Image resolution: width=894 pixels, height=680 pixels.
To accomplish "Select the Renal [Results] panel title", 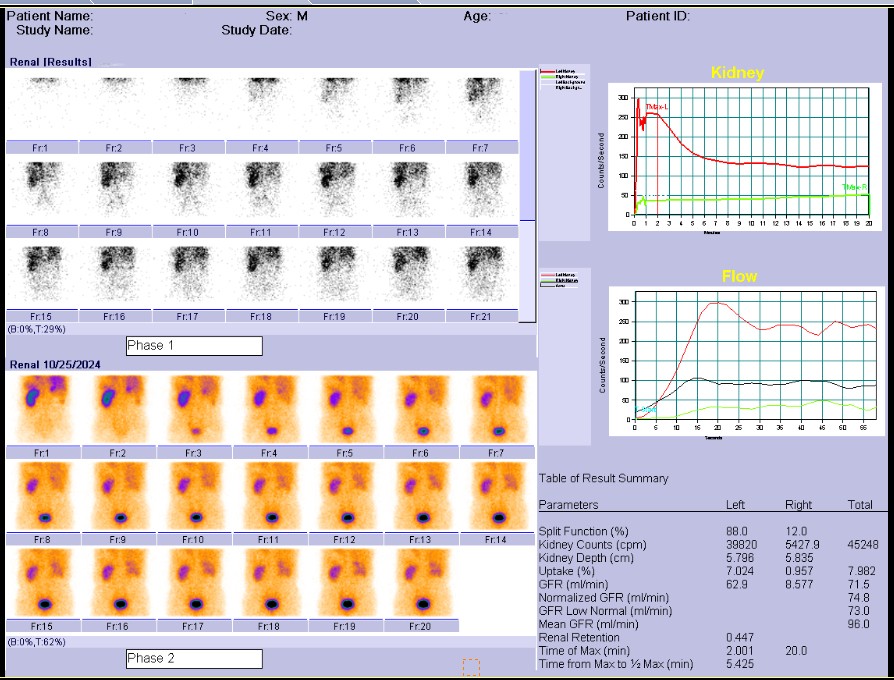I will point(50,62).
